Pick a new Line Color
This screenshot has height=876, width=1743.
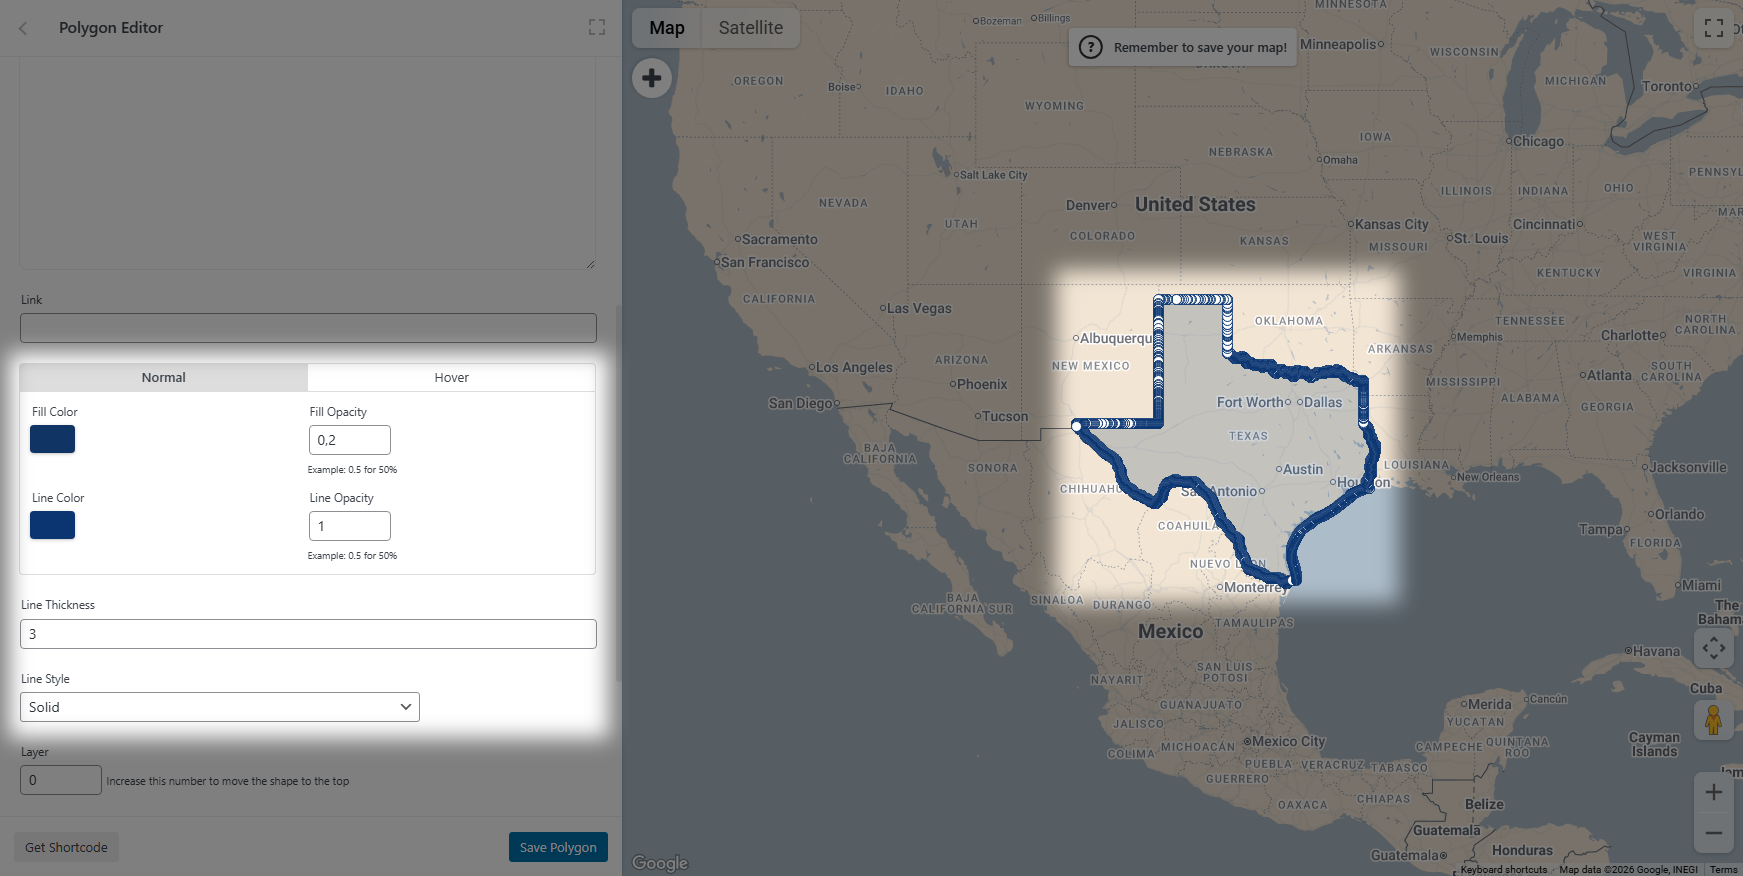point(52,525)
